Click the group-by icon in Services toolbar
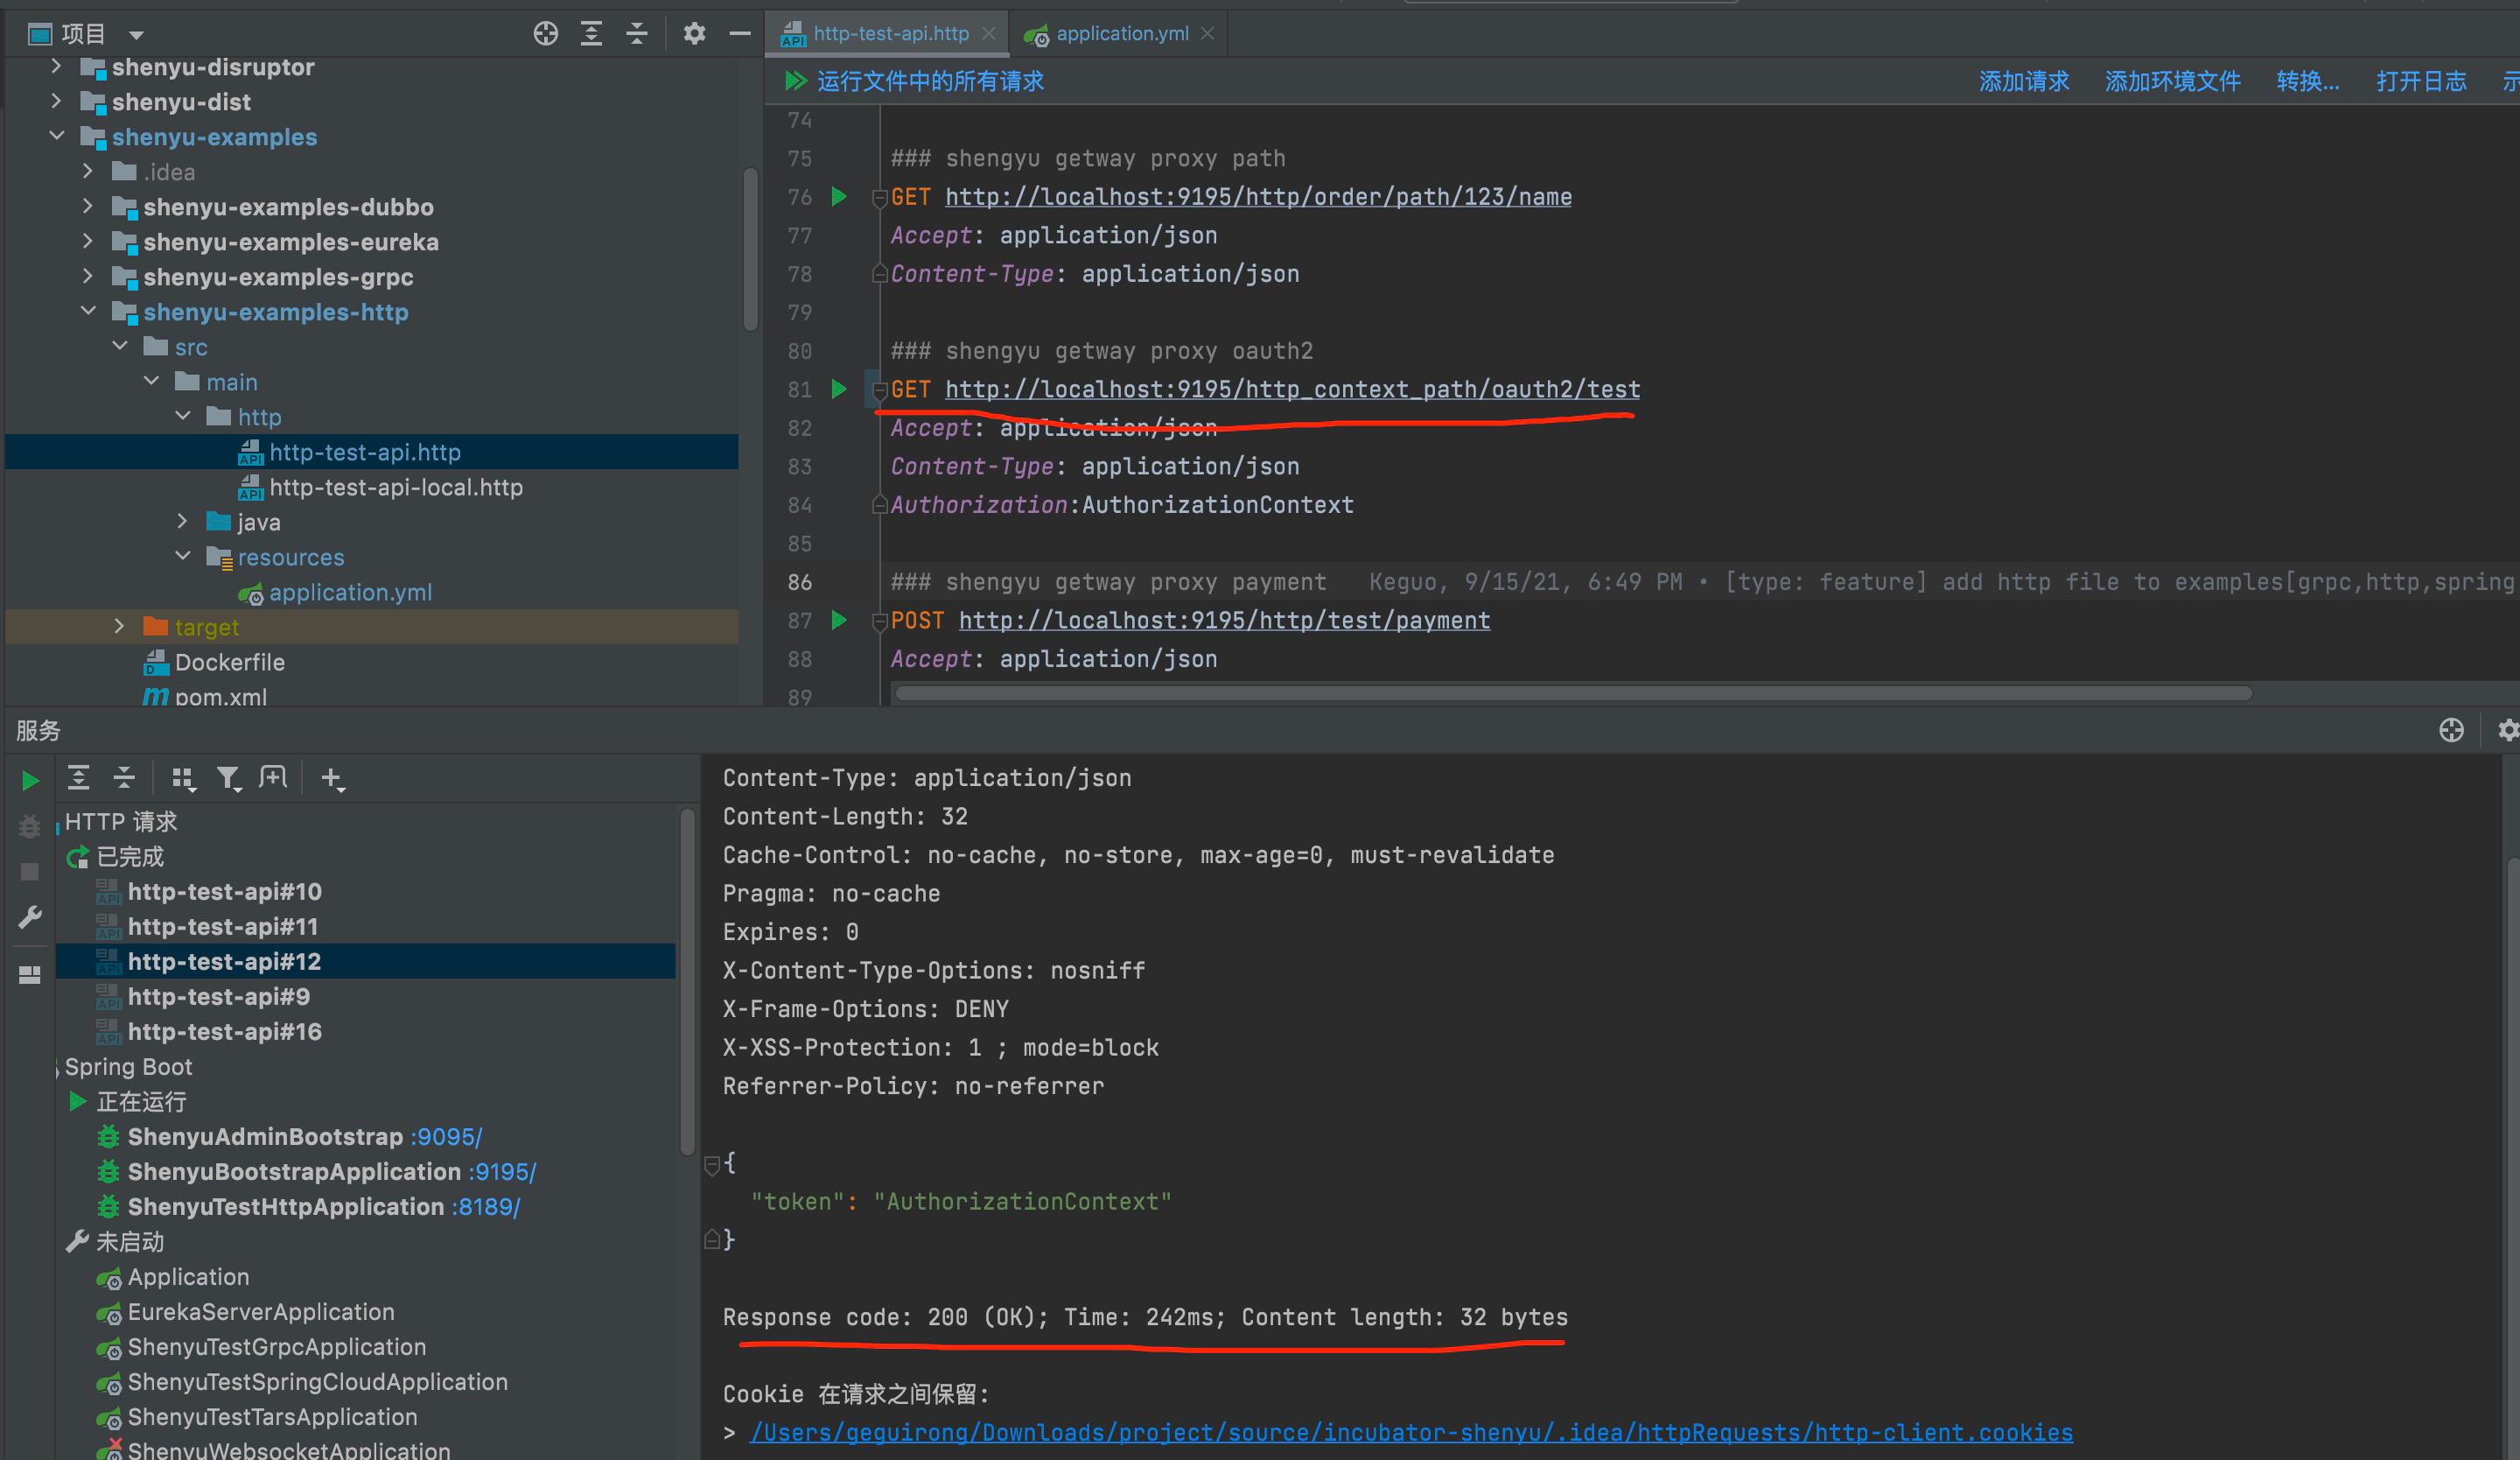The height and width of the screenshot is (1460, 2520). [x=182, y=777]
